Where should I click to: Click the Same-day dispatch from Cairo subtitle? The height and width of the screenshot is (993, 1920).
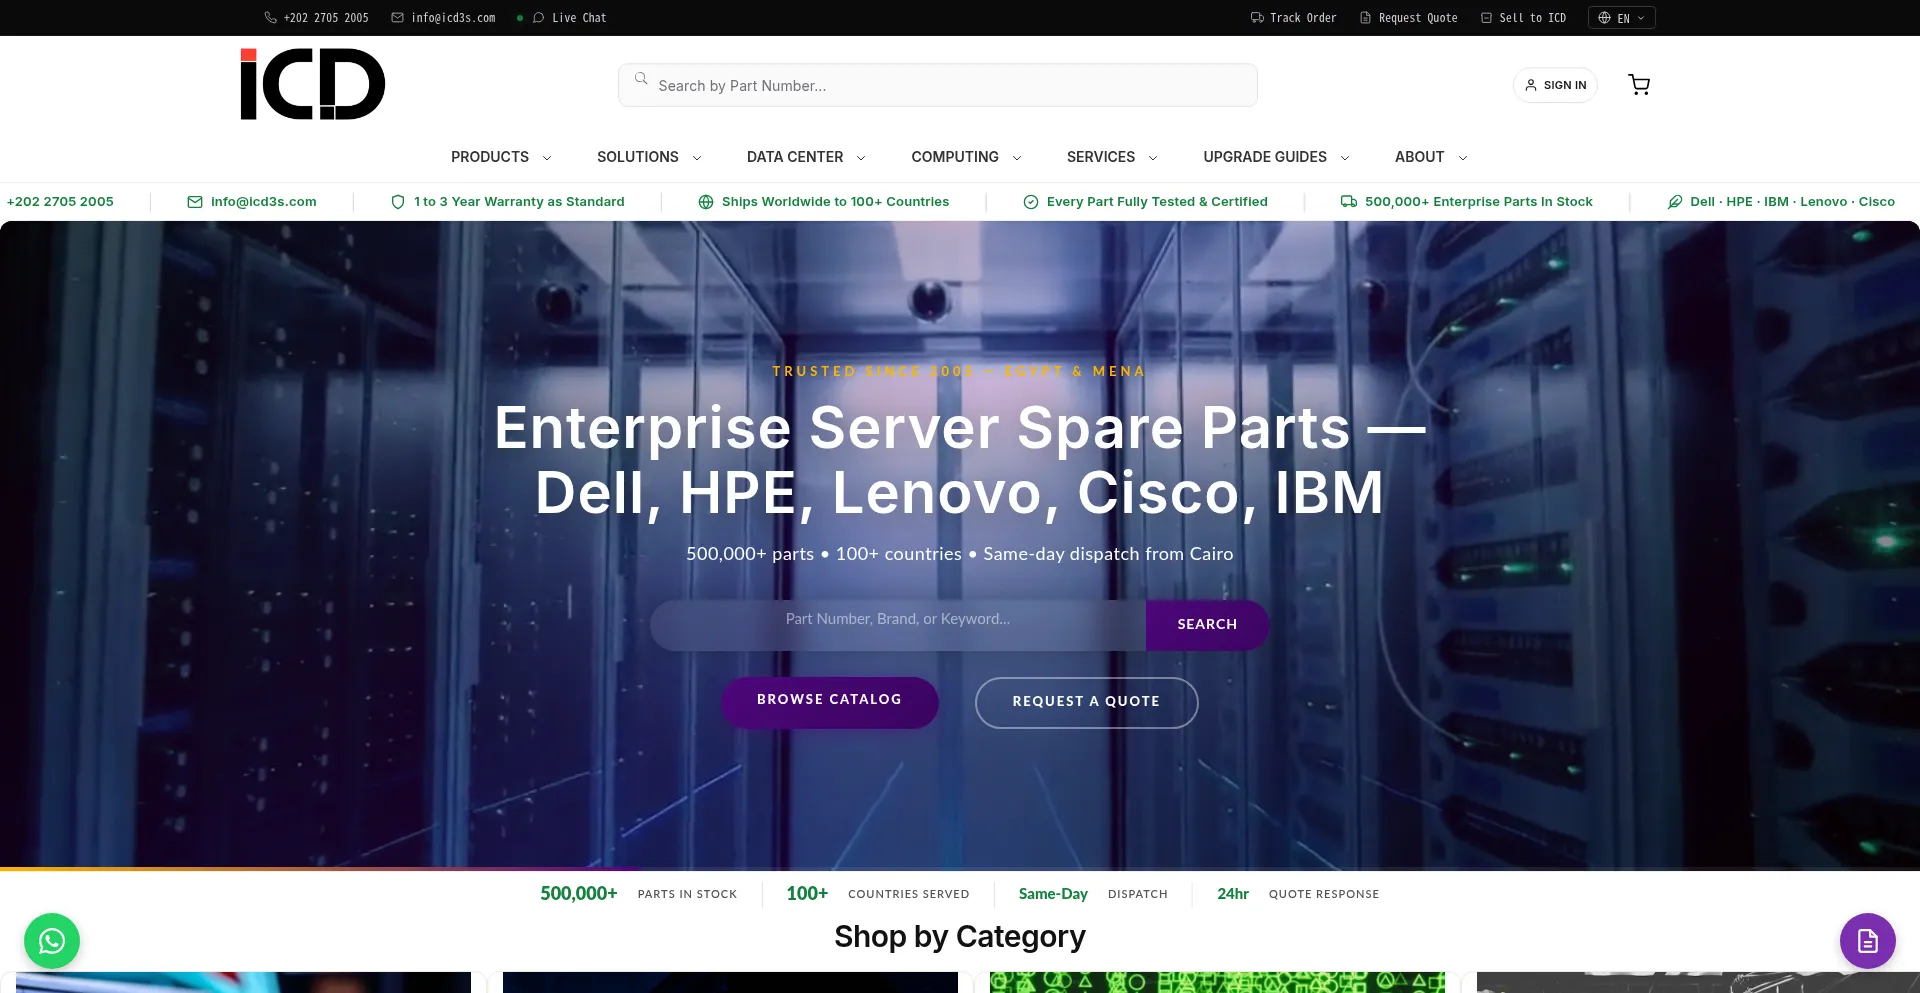(1108, 554)
